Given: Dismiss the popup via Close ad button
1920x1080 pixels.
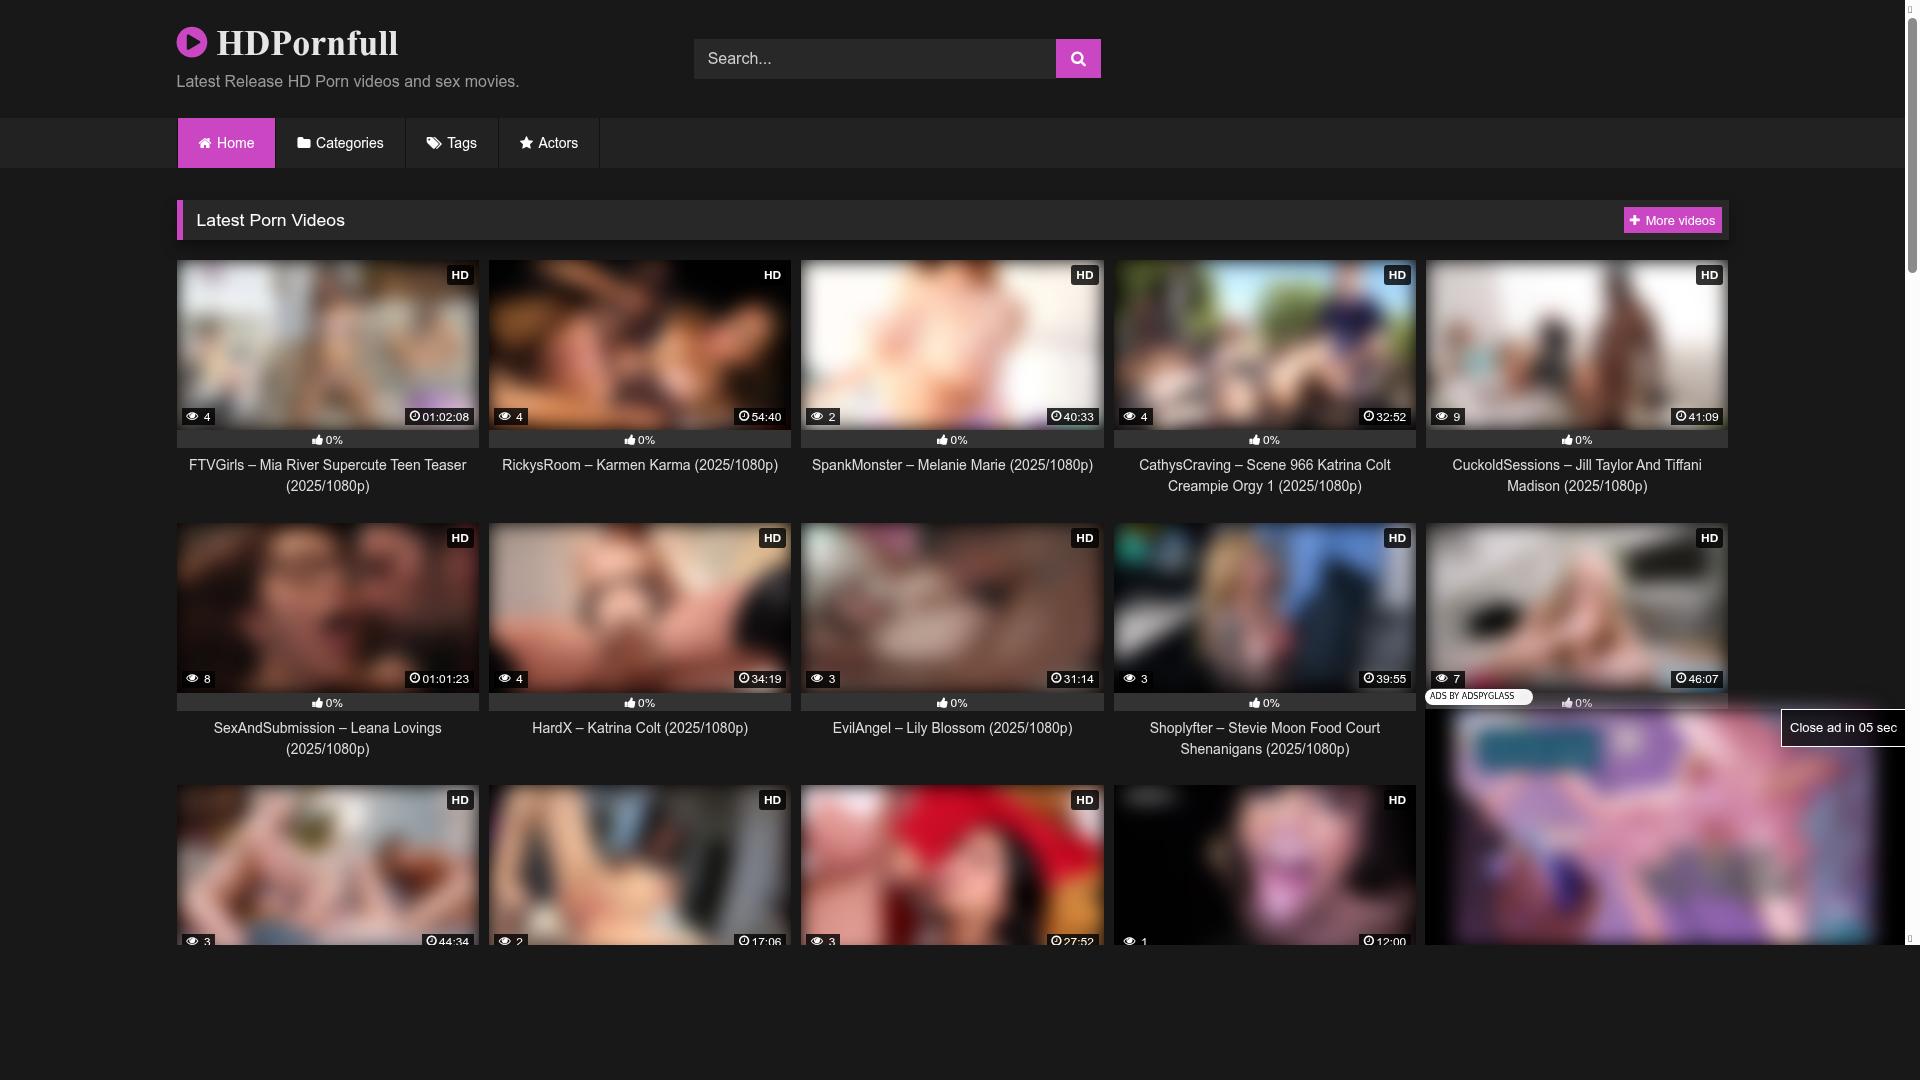Looking at the screenshot, I should coord(1843,727).
